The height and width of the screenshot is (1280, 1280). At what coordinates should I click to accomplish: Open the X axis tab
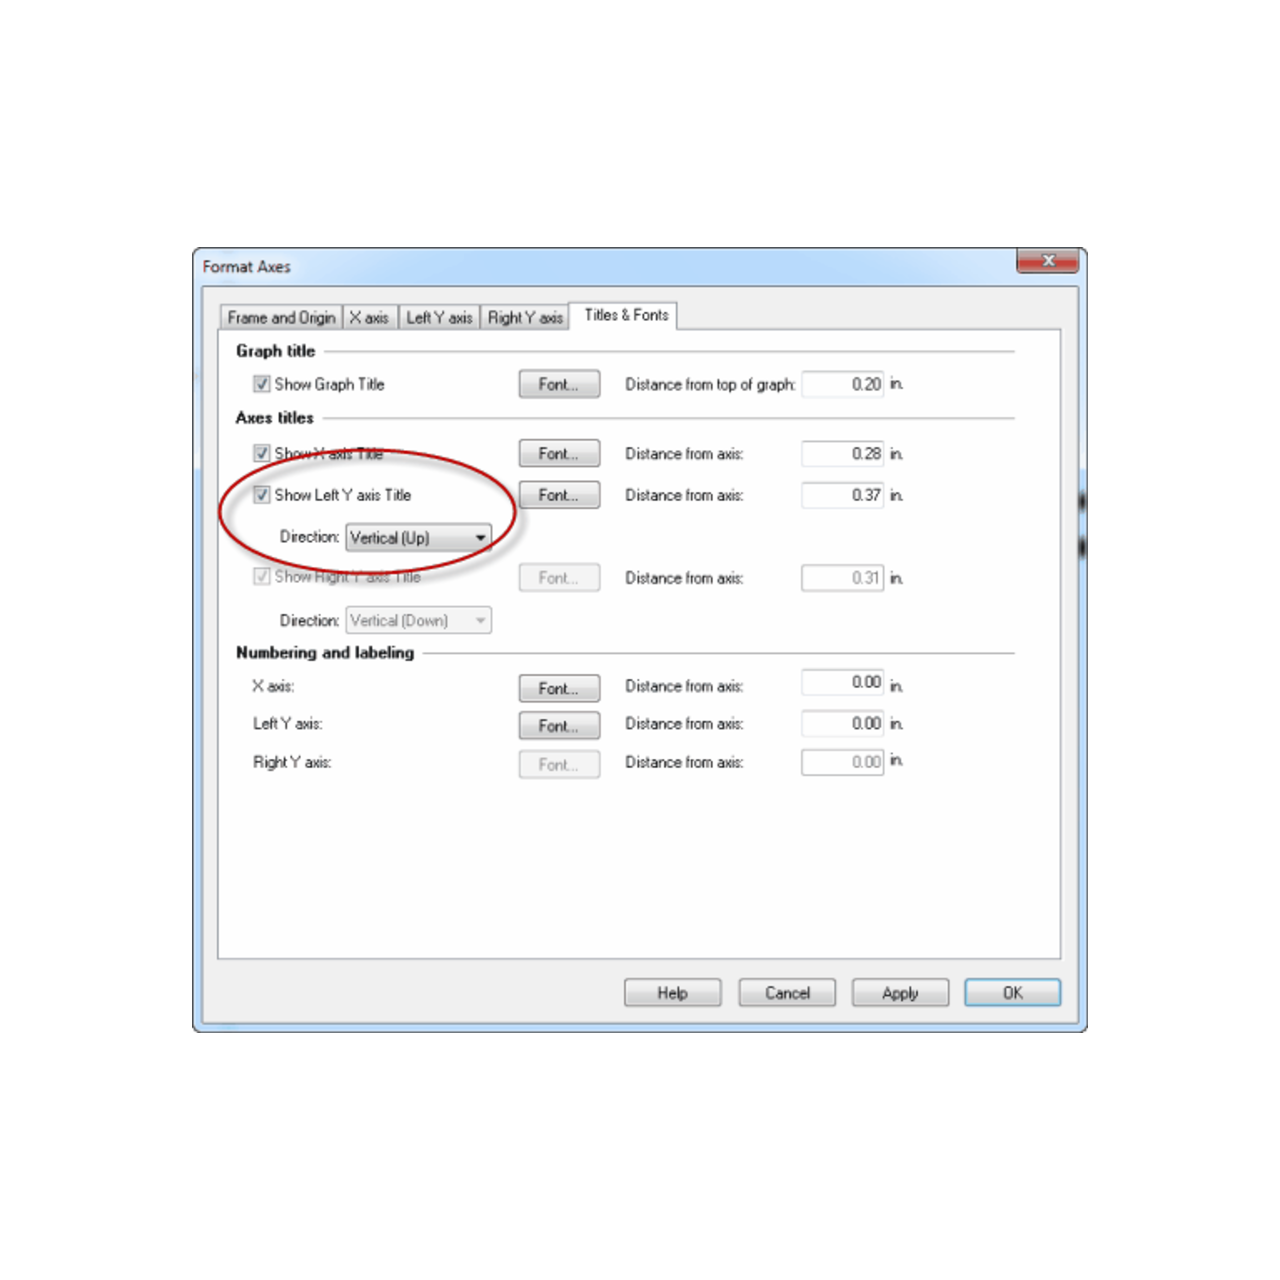[369, 318]
